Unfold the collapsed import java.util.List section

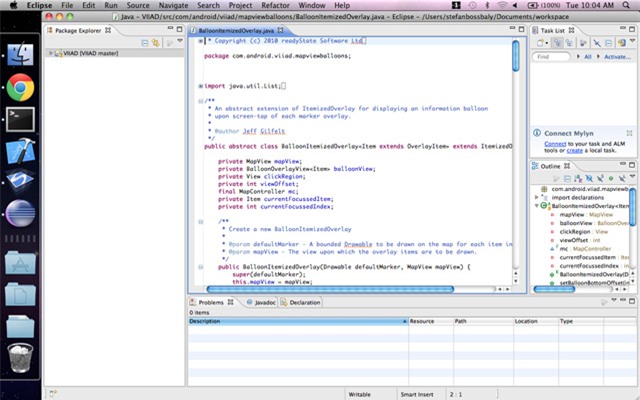(x=201, y=86)
